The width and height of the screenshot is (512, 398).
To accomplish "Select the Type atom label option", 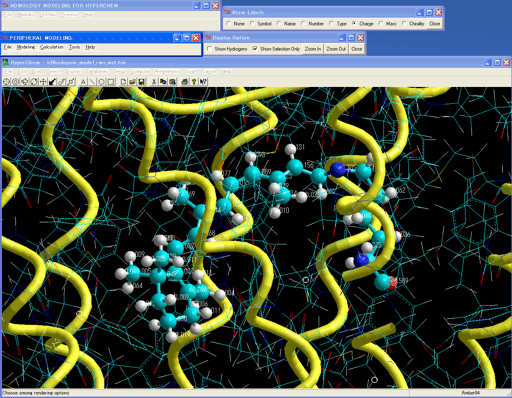I will [x=331, y=23].
